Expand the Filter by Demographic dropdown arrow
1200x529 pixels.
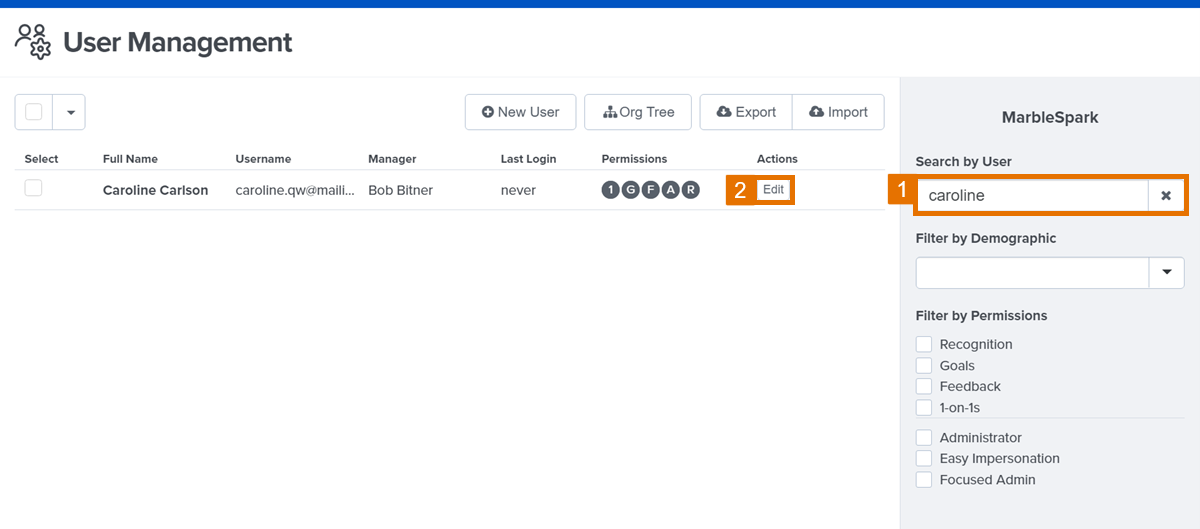(x=1166, y=273)
